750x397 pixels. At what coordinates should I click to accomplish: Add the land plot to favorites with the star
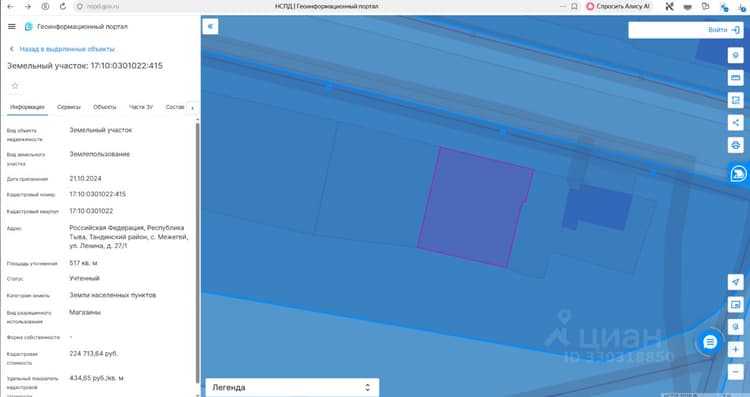(15, 86)
